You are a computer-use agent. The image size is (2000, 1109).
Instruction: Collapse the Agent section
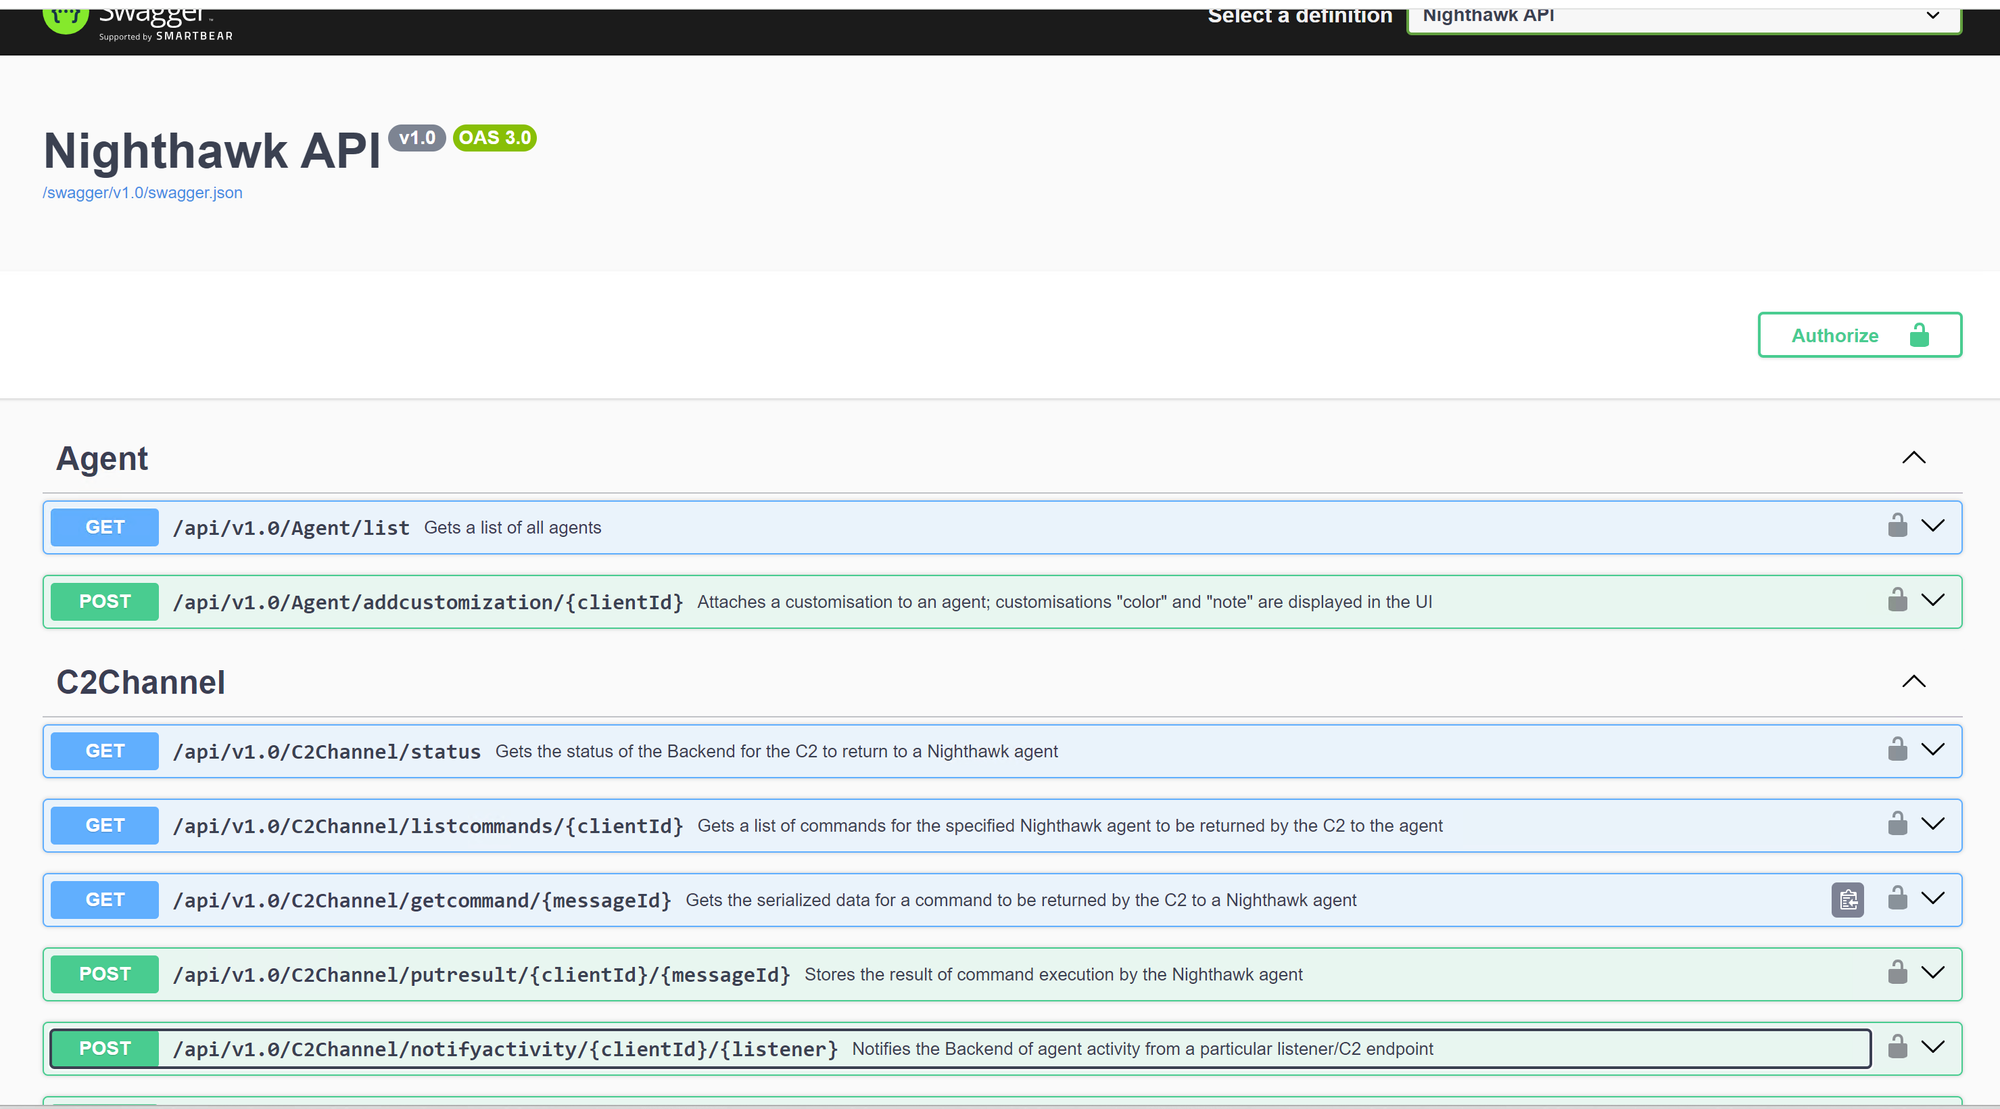(x=1913, y=457)
